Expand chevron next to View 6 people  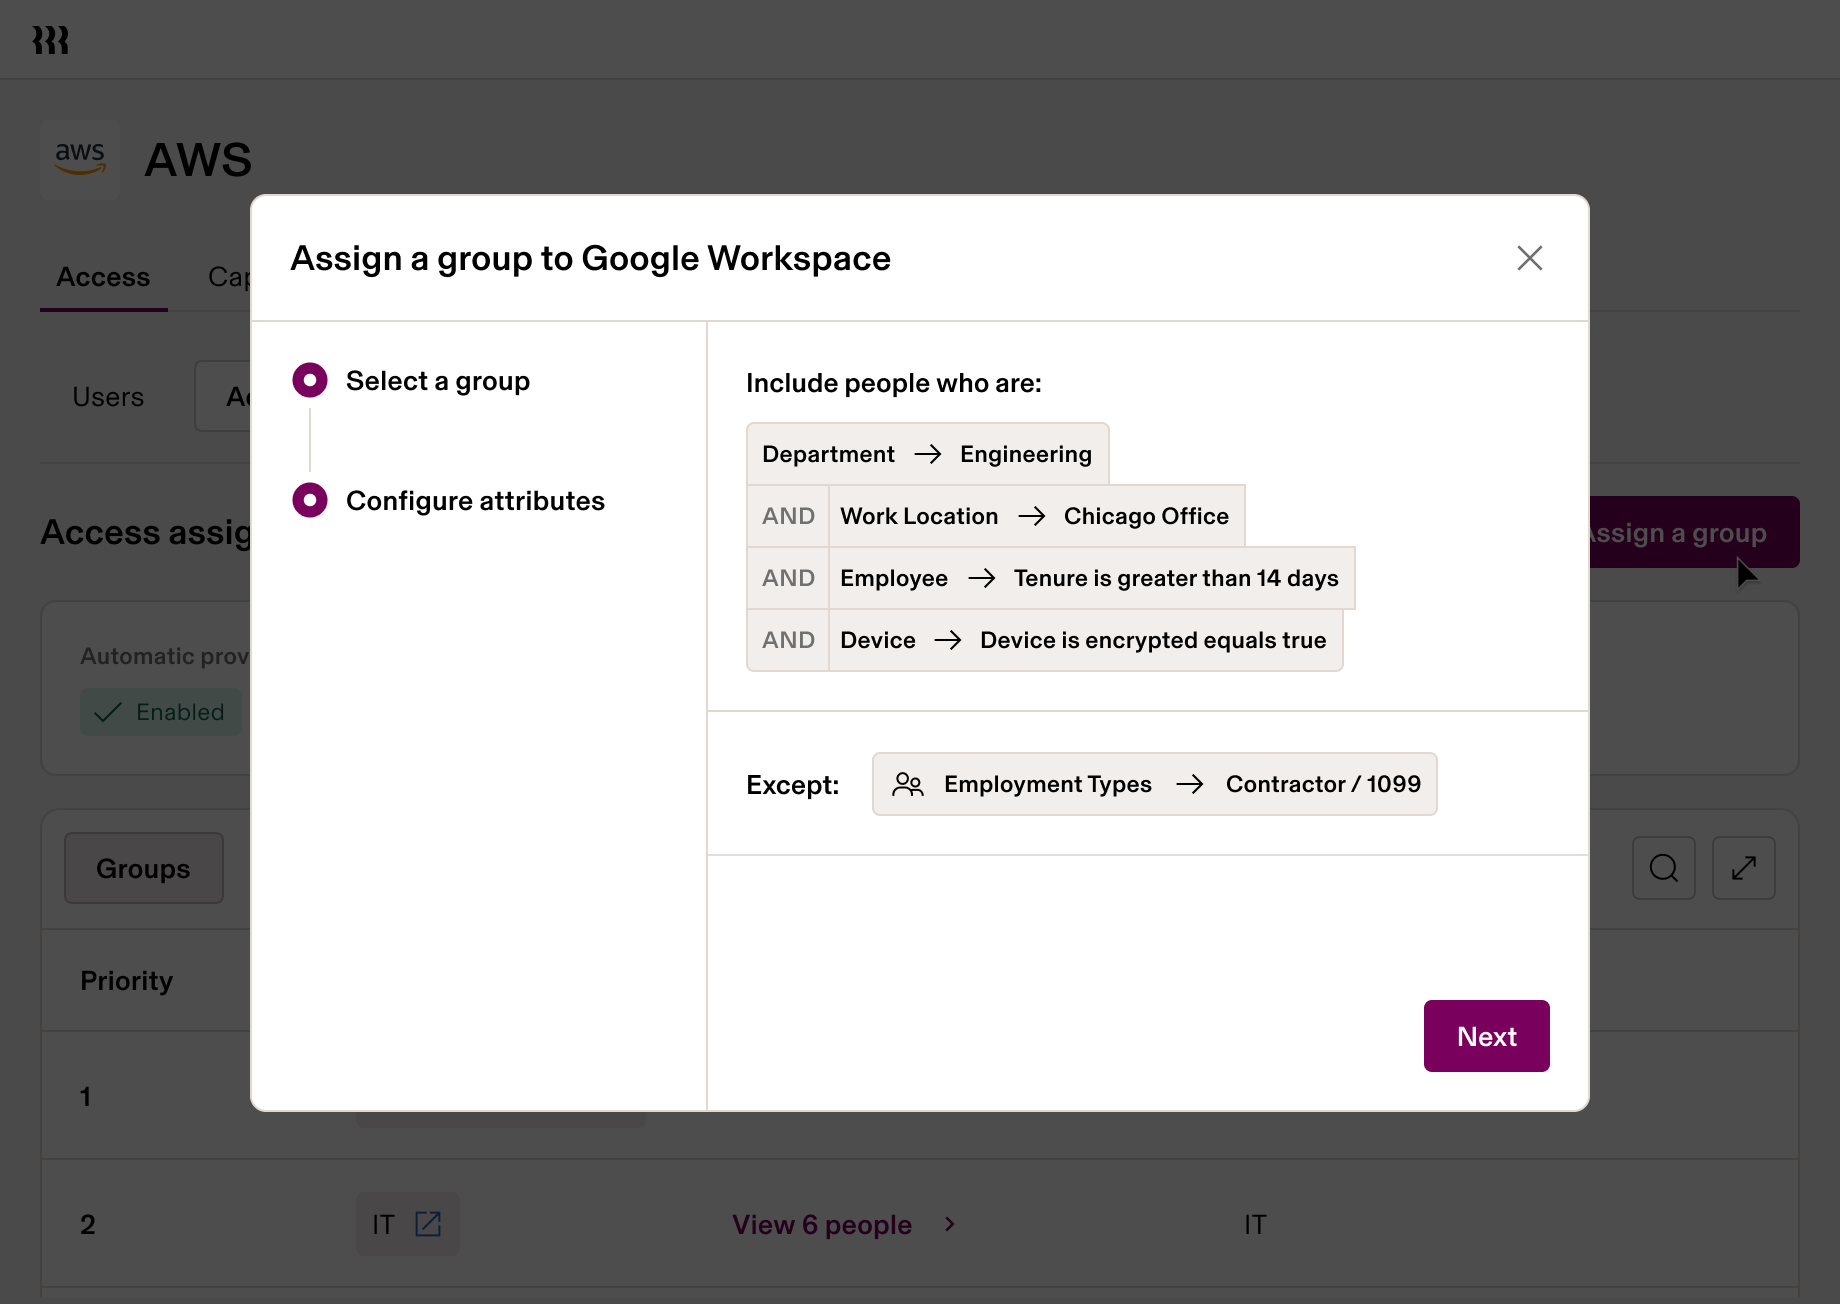pos(950,1224)
